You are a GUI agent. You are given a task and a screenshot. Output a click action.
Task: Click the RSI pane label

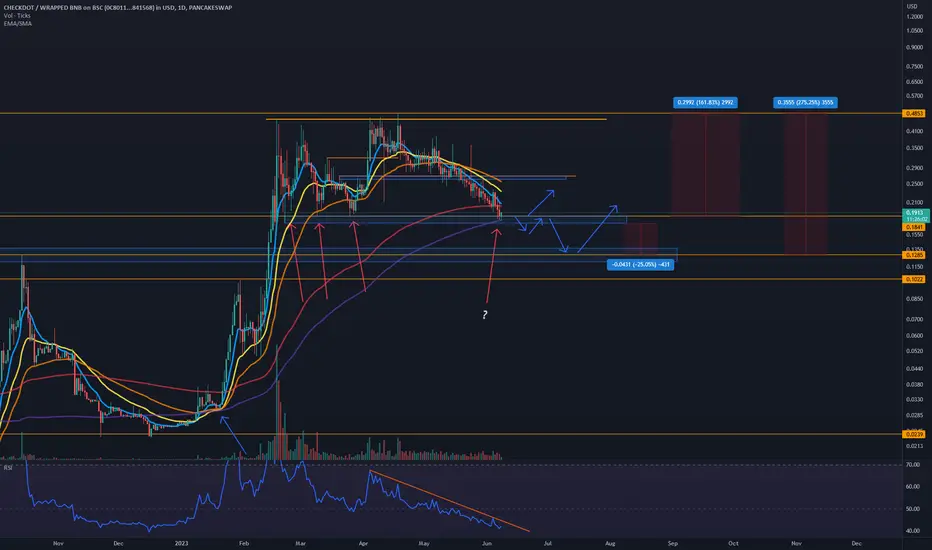click(x=8, y=468)
